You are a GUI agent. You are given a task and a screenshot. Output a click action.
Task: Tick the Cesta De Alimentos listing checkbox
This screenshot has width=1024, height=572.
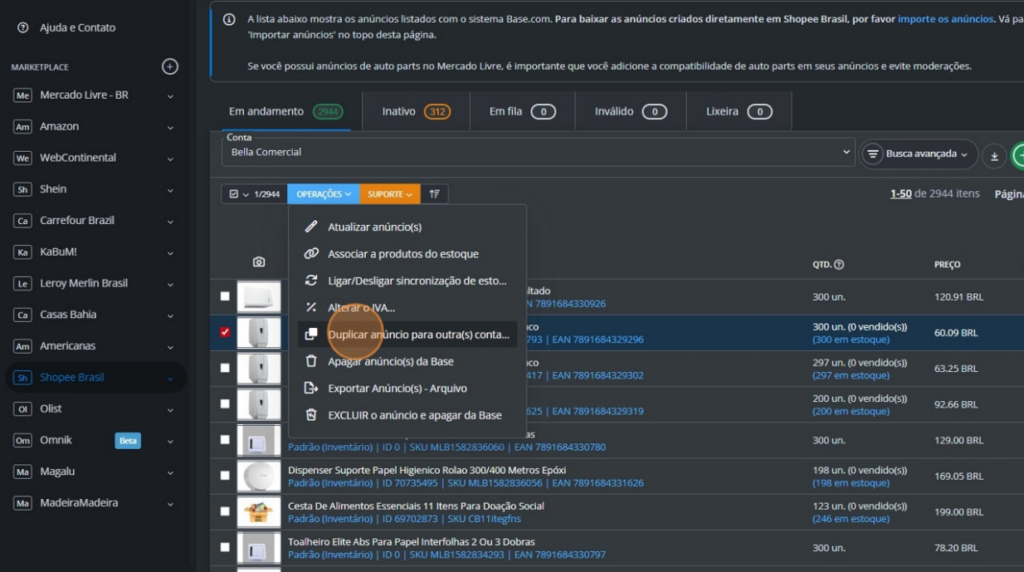click(225, 512)
